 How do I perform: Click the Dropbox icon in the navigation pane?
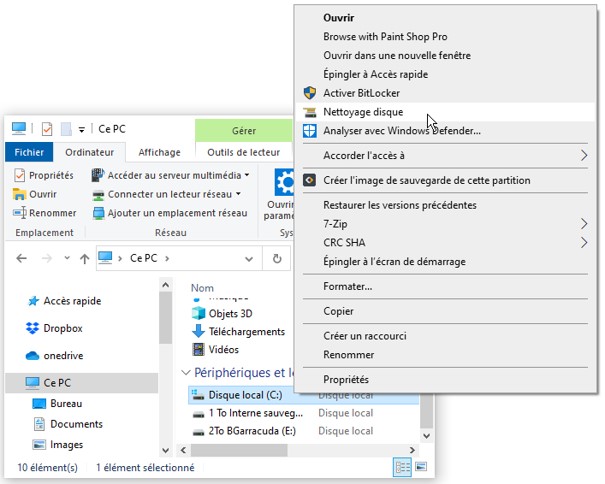pyautogui.click(x=33, y=328)
